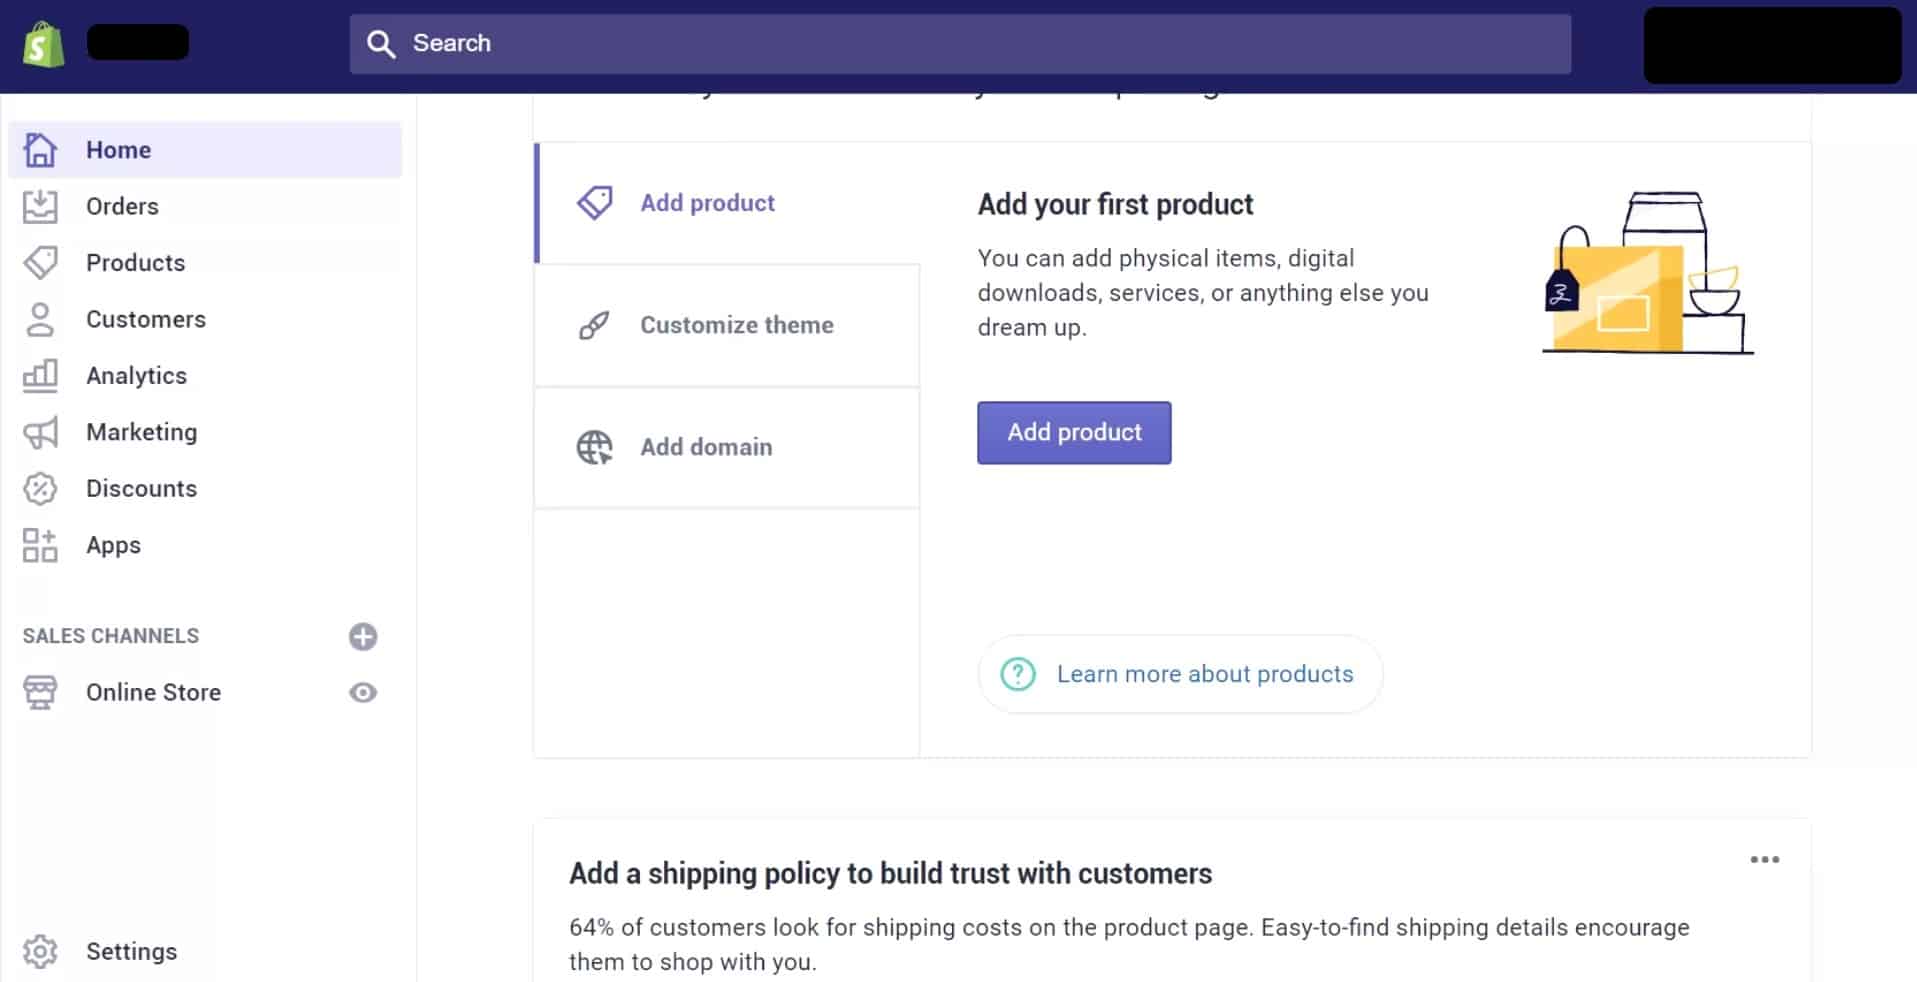The image size is (1917, 982).
Task: Click the Home icon in sidebar
Action: pos(40,150)
